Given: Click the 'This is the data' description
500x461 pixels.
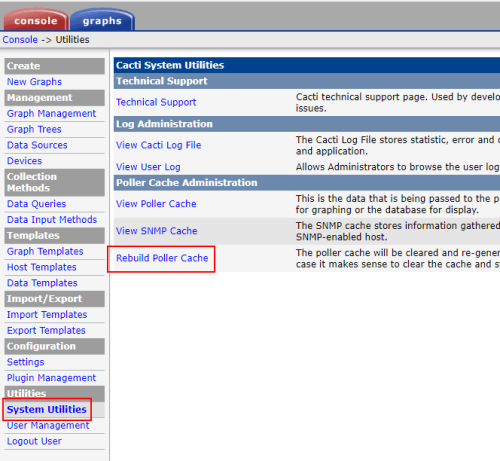Looking at the screenshot, I should [x=398, y=204].
